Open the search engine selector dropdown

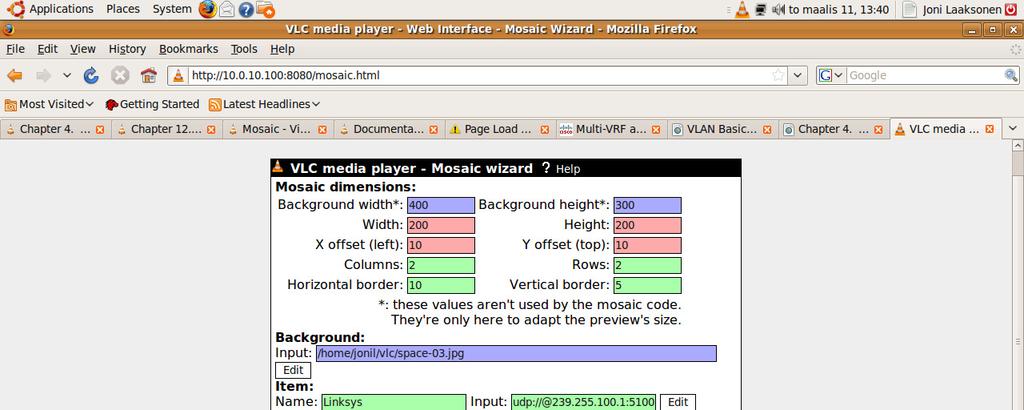tap(831, 75)
